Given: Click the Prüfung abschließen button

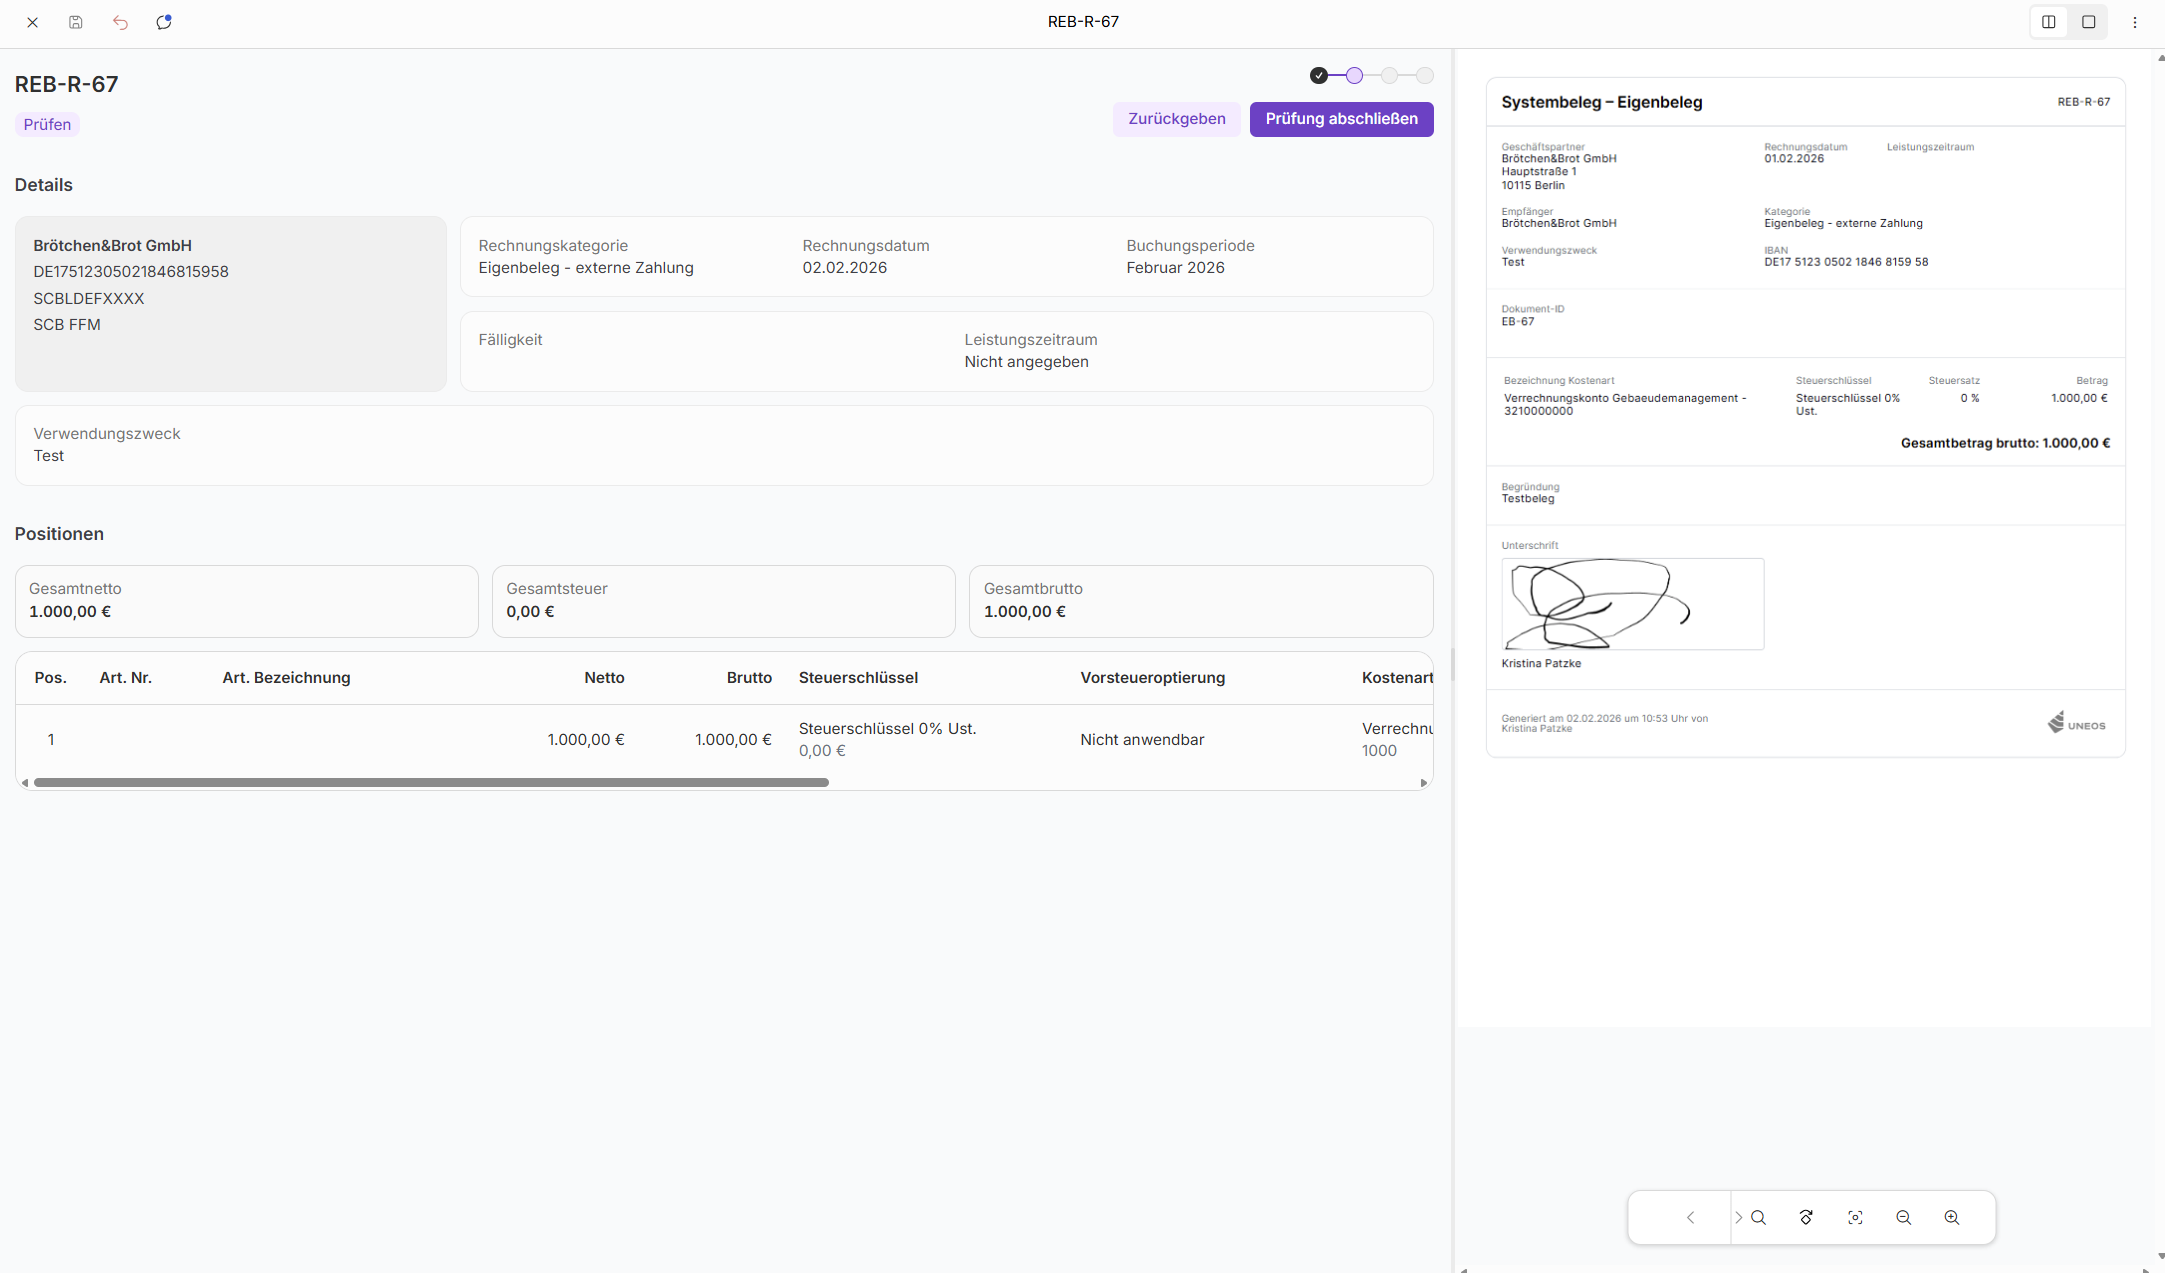Looking at the screenshot, I should click(1341, 119).
